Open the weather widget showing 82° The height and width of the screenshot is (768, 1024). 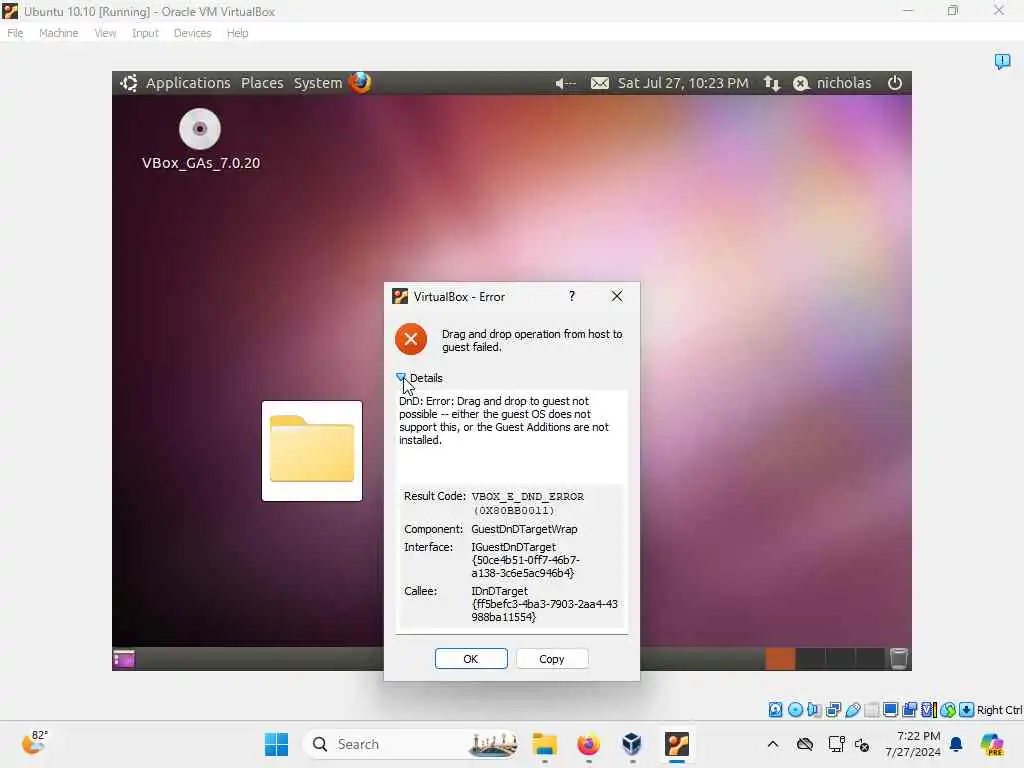[x=34, y=743]
